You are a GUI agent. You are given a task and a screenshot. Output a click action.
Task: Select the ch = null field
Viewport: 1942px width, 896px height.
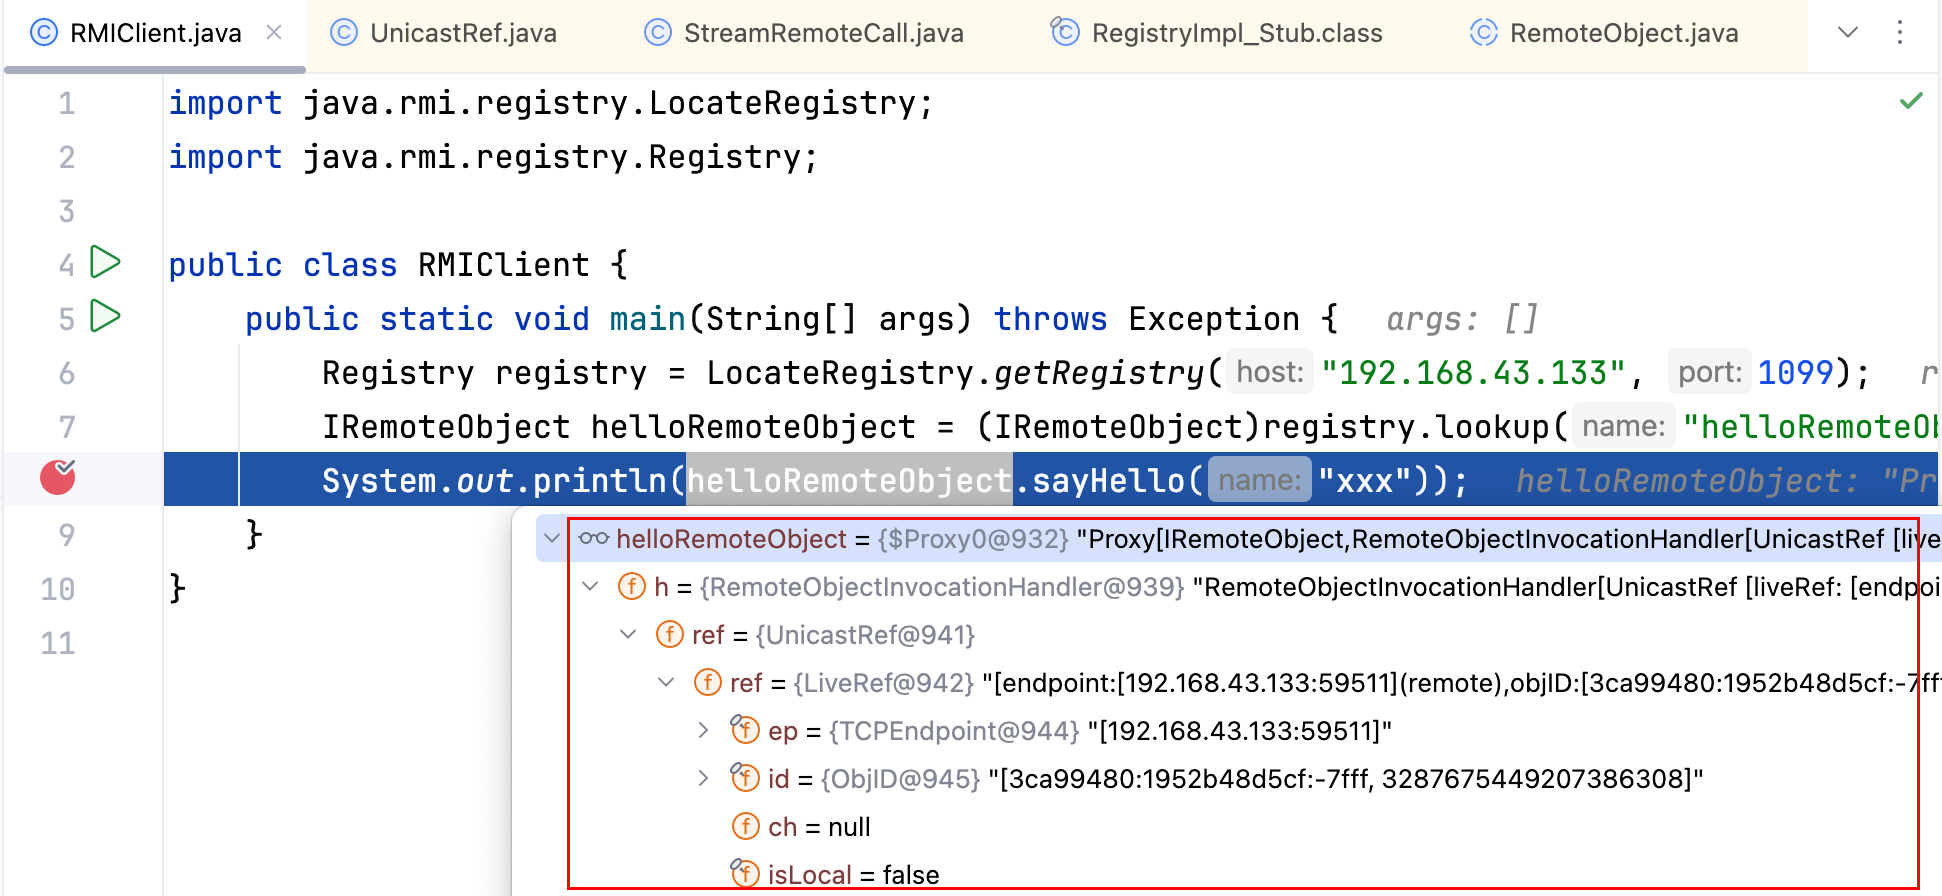pos(818,827)
